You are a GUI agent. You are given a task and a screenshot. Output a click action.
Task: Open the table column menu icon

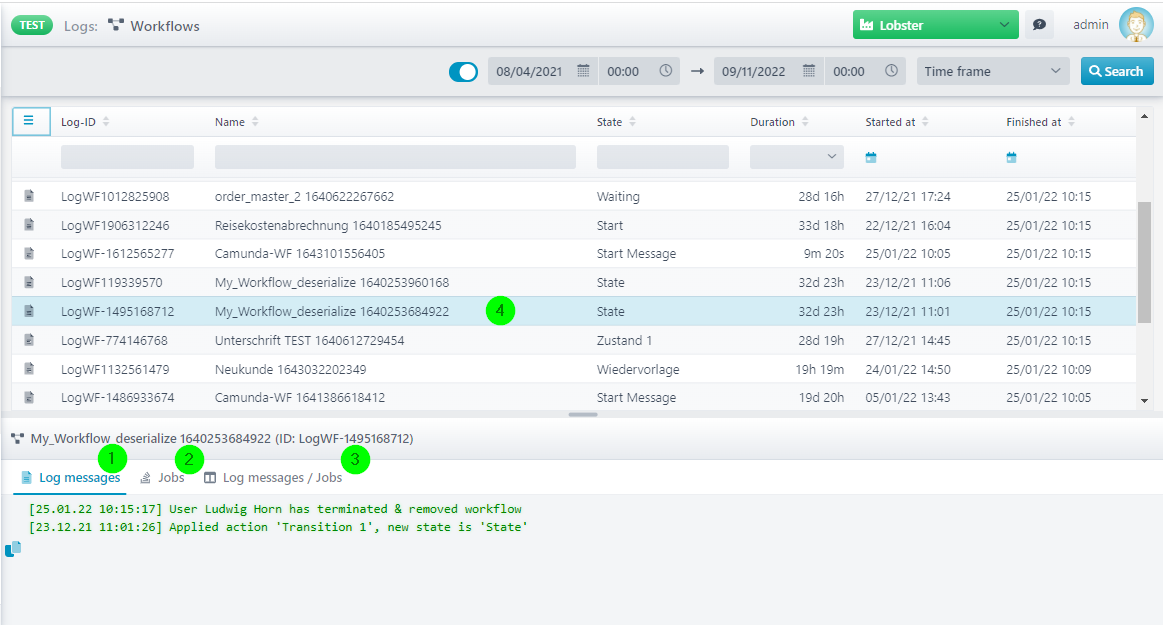click(x=30, y=121)
